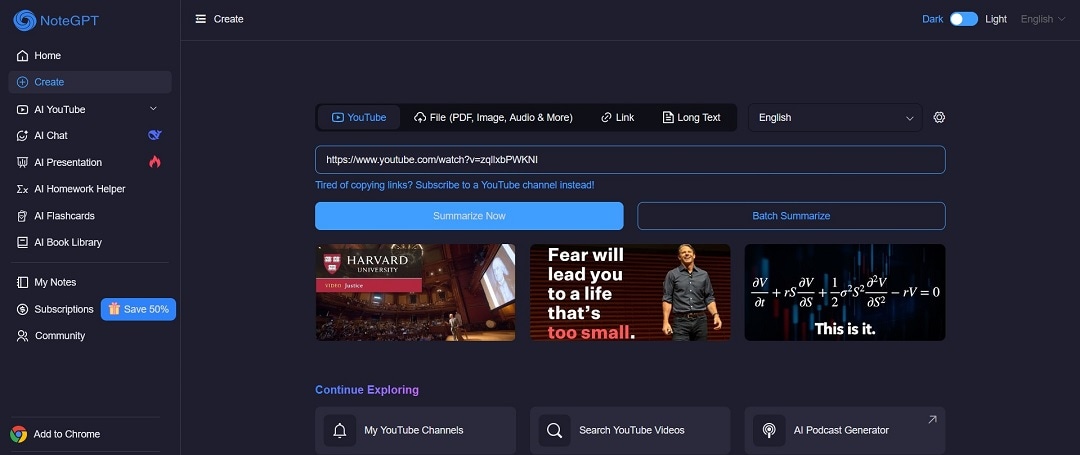Select the File (PDF, Image, Audio & More) tab
This screenshot has width=1080, height=455.
[x=493, y=118]
